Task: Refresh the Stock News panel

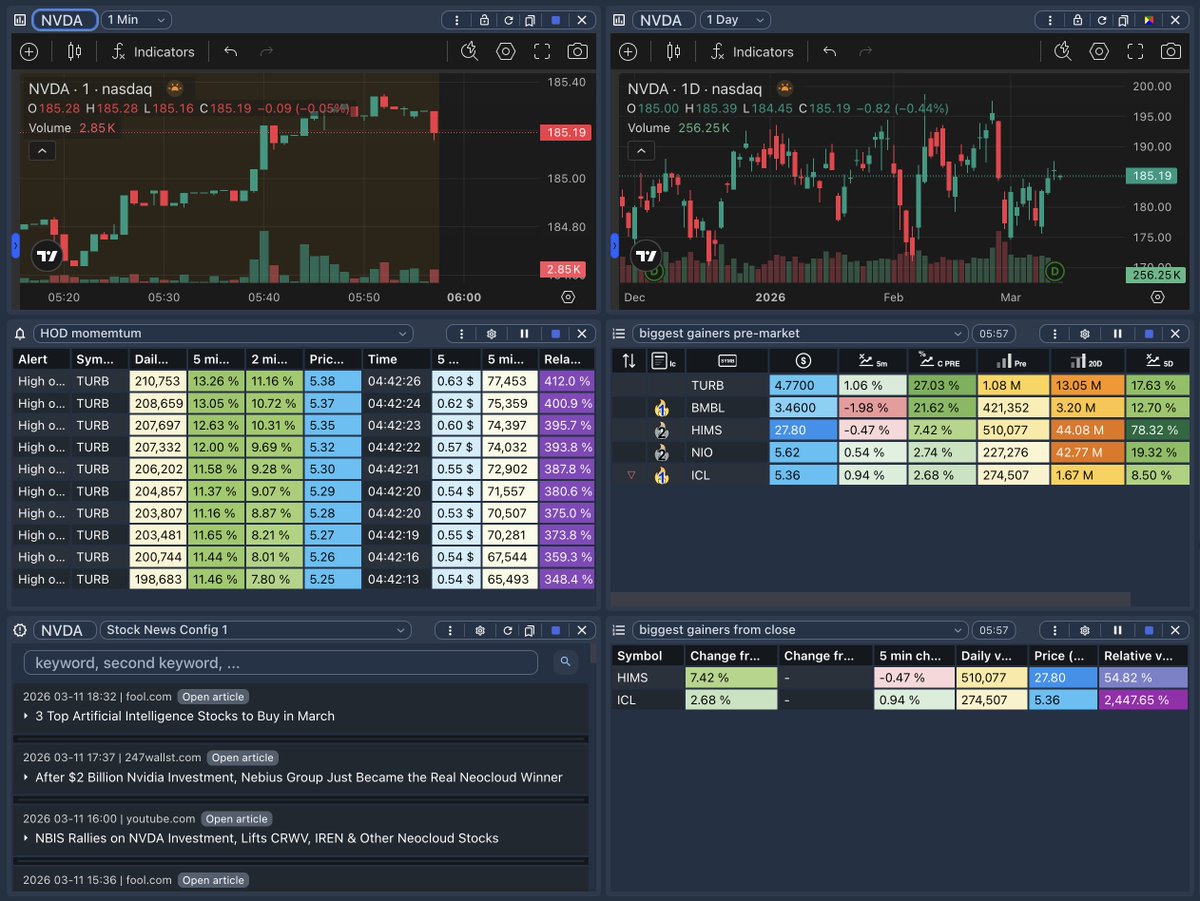Action: [x=508, y=630]
